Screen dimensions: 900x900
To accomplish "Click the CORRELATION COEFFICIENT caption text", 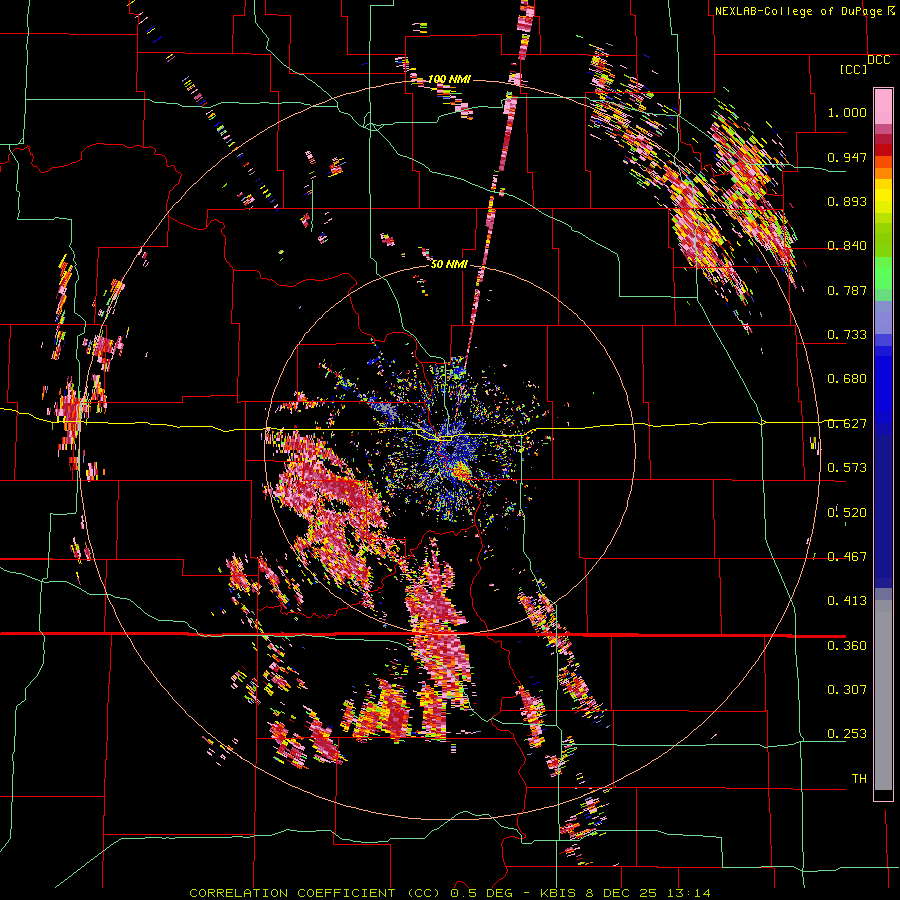I will point(292,893).
